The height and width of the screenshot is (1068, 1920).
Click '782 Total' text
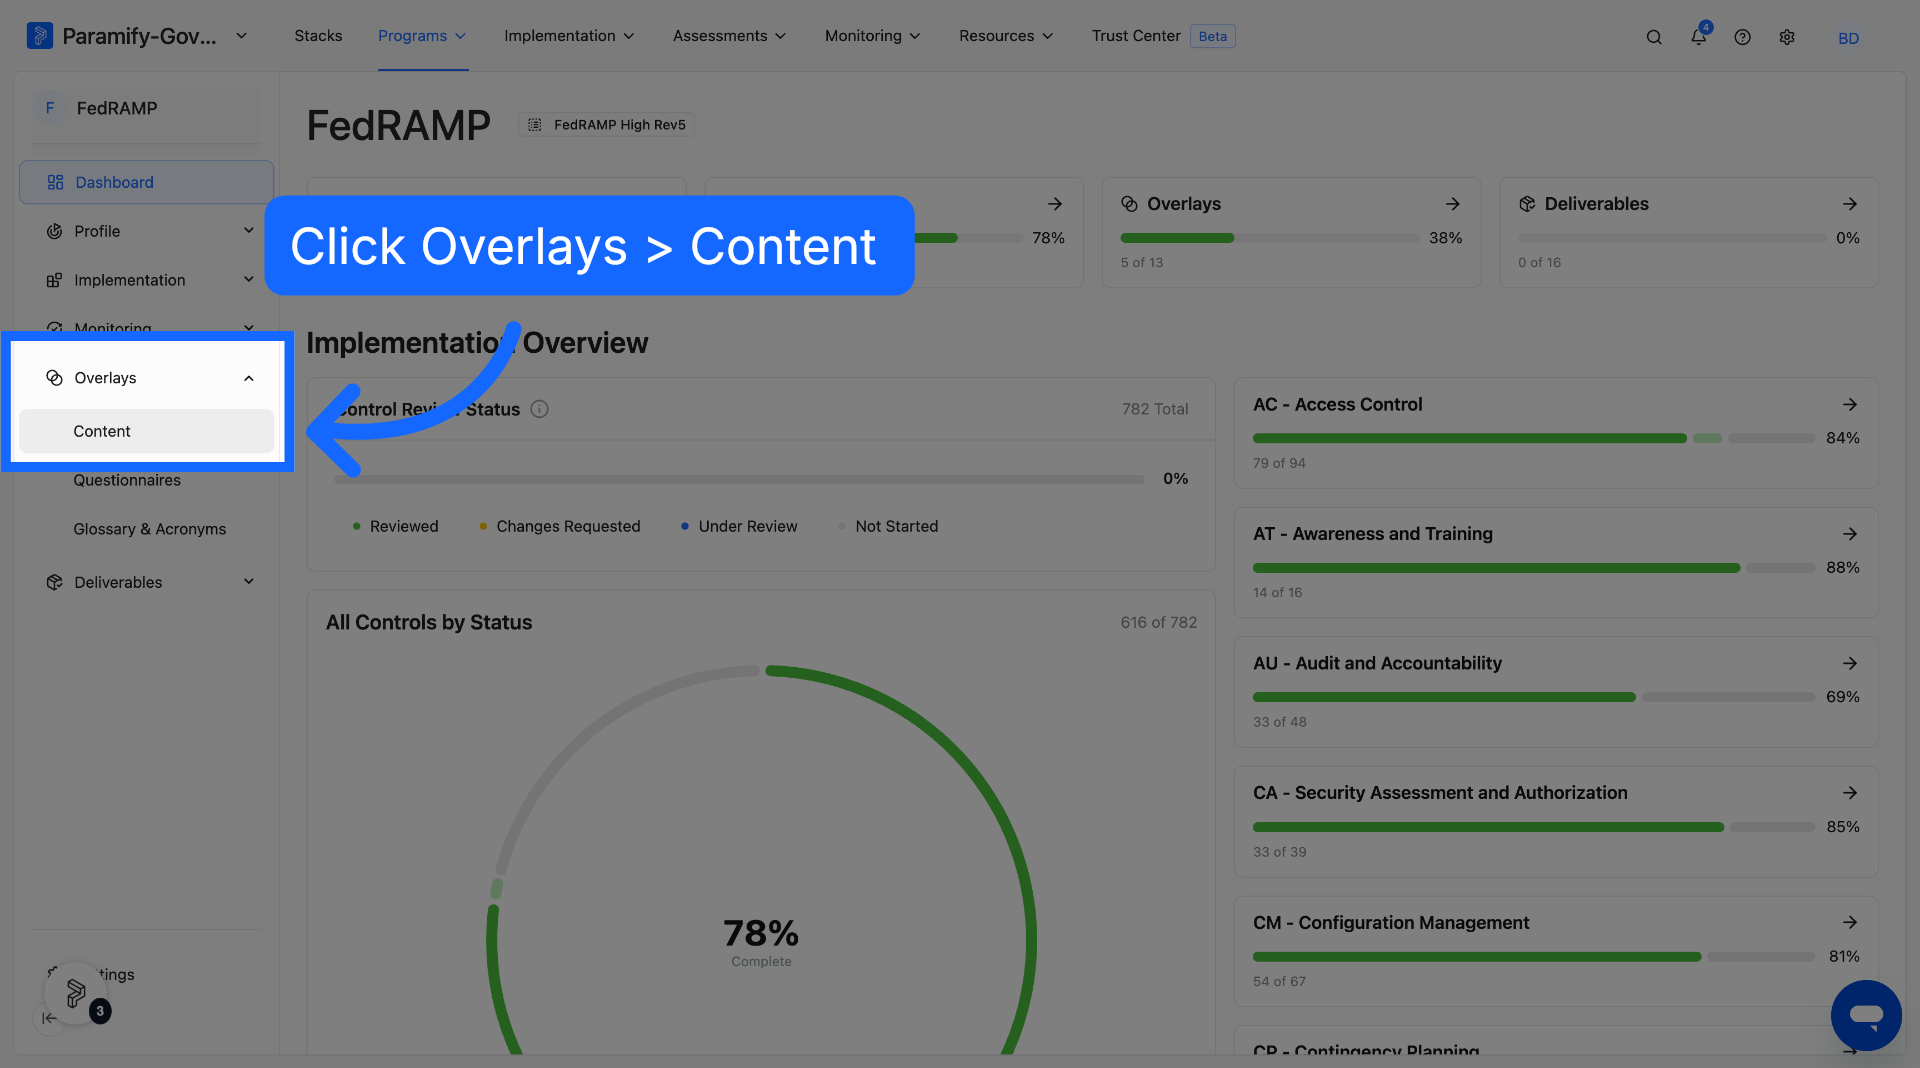[1155, 409]
